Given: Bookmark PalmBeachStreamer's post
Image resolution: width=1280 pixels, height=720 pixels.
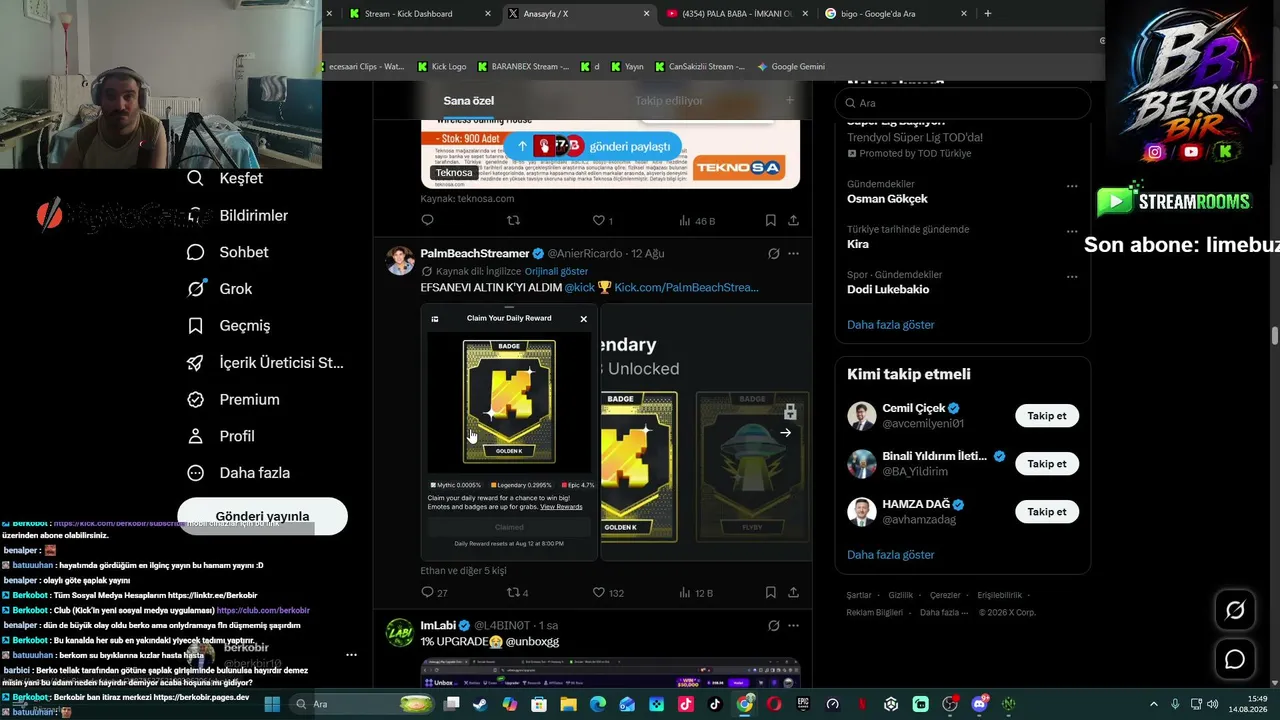Looking at the screenshot, I should [x=770, y=592].
